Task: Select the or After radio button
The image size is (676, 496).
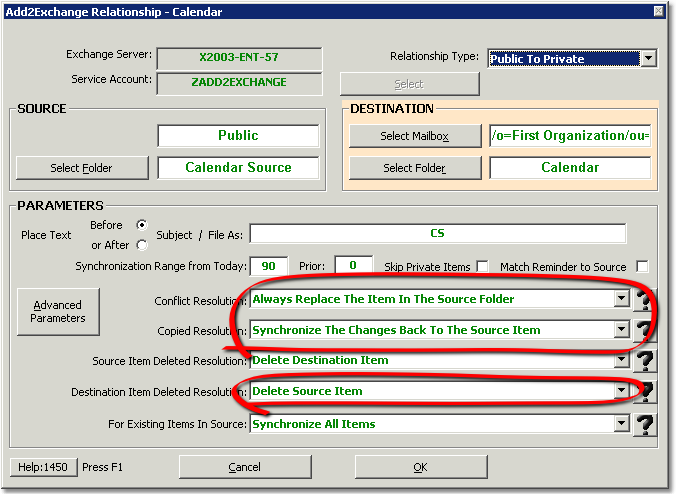Action: (141, 245)
